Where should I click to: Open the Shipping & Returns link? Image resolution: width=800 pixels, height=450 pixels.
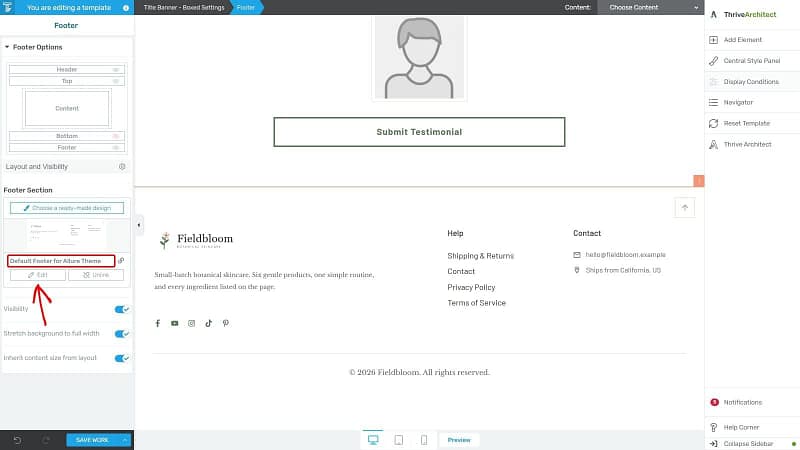[x=481, y=256]
